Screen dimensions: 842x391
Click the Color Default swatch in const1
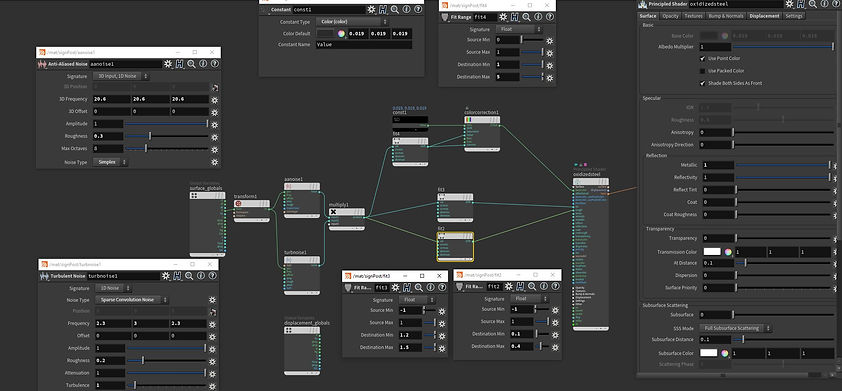click(x=325, y=33)
